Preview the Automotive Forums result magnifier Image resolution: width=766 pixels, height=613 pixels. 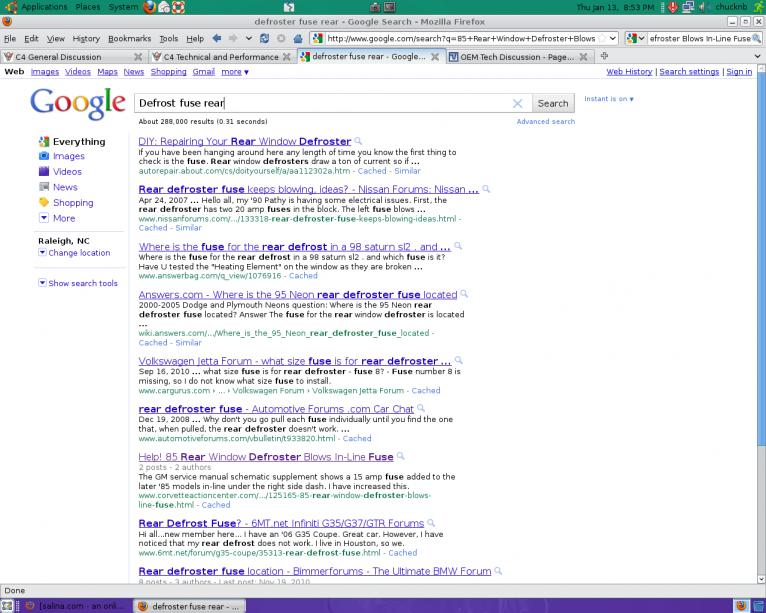click(x=421, y=408)
